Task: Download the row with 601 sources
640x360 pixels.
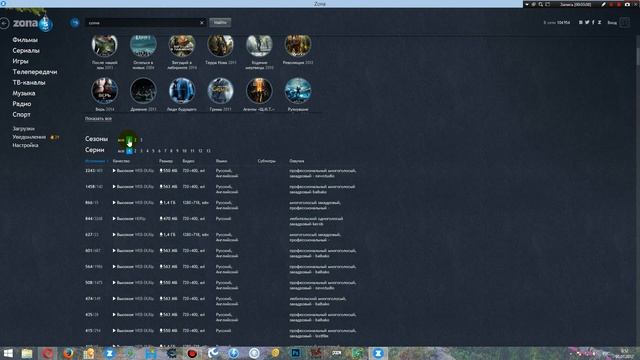Action: (161, 251)
